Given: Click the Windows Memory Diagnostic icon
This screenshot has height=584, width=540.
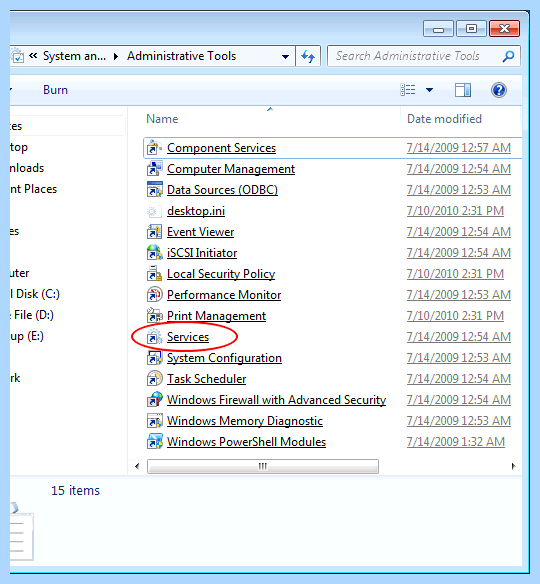Looking at the screenshot, I should (x=154, y=420).
